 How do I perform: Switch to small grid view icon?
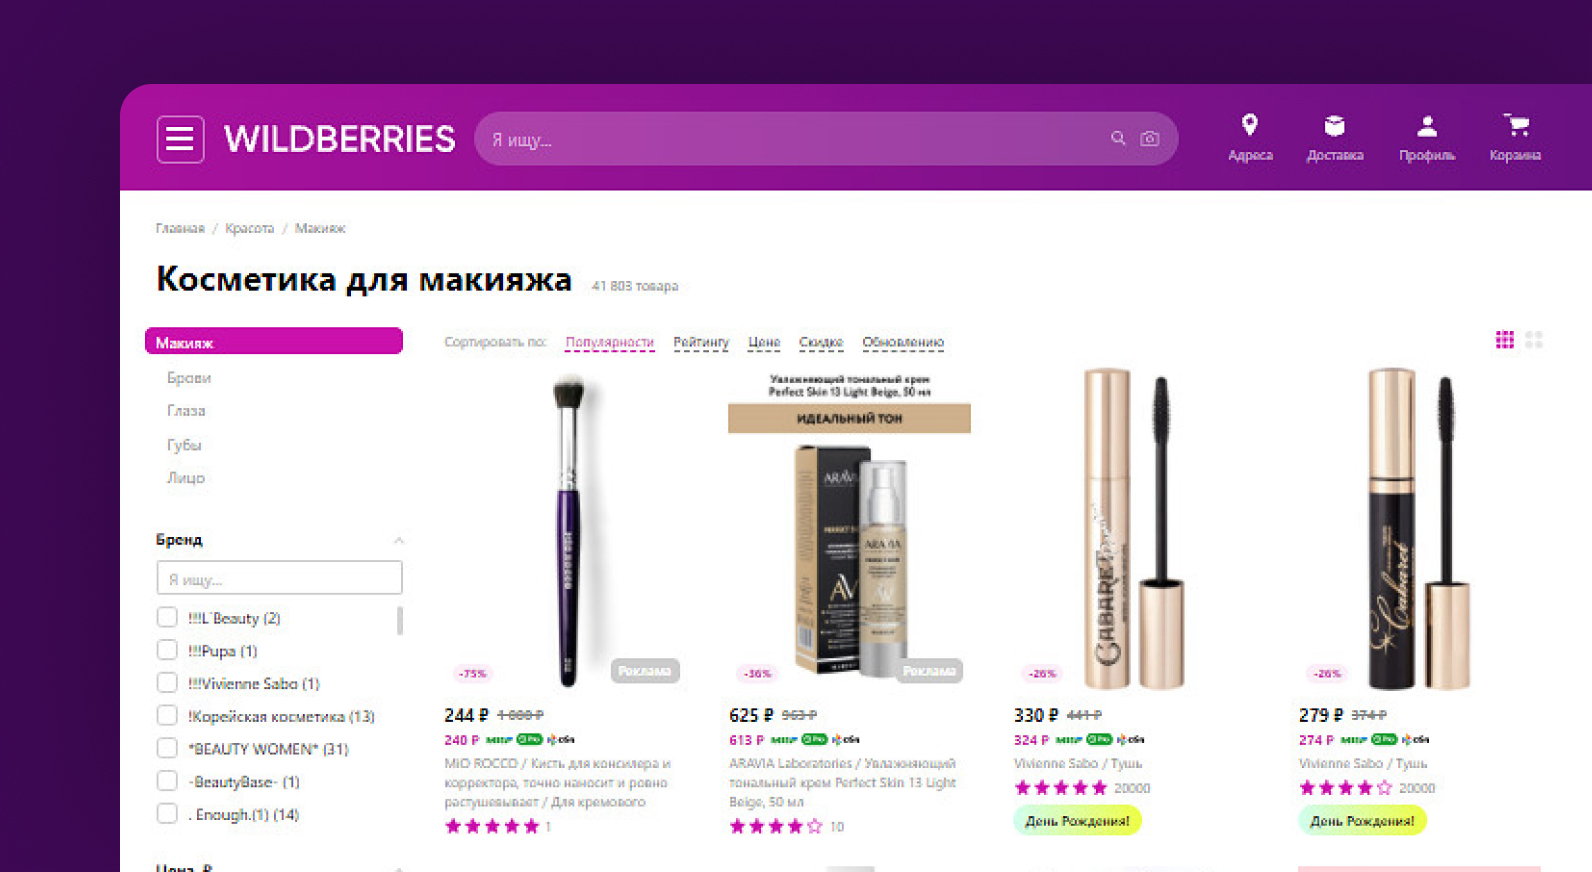tap(1504, 340)
